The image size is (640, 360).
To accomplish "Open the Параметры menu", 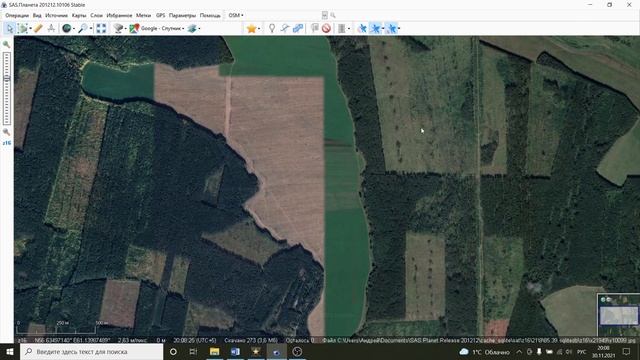I will tap(182, 15).
